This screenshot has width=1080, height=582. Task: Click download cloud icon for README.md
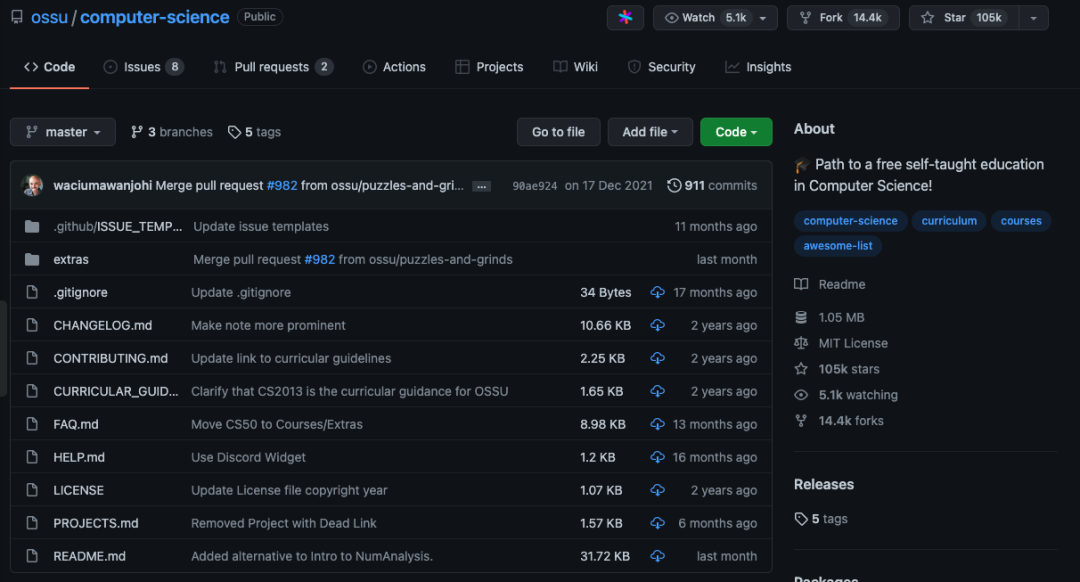tap(657, 557)
